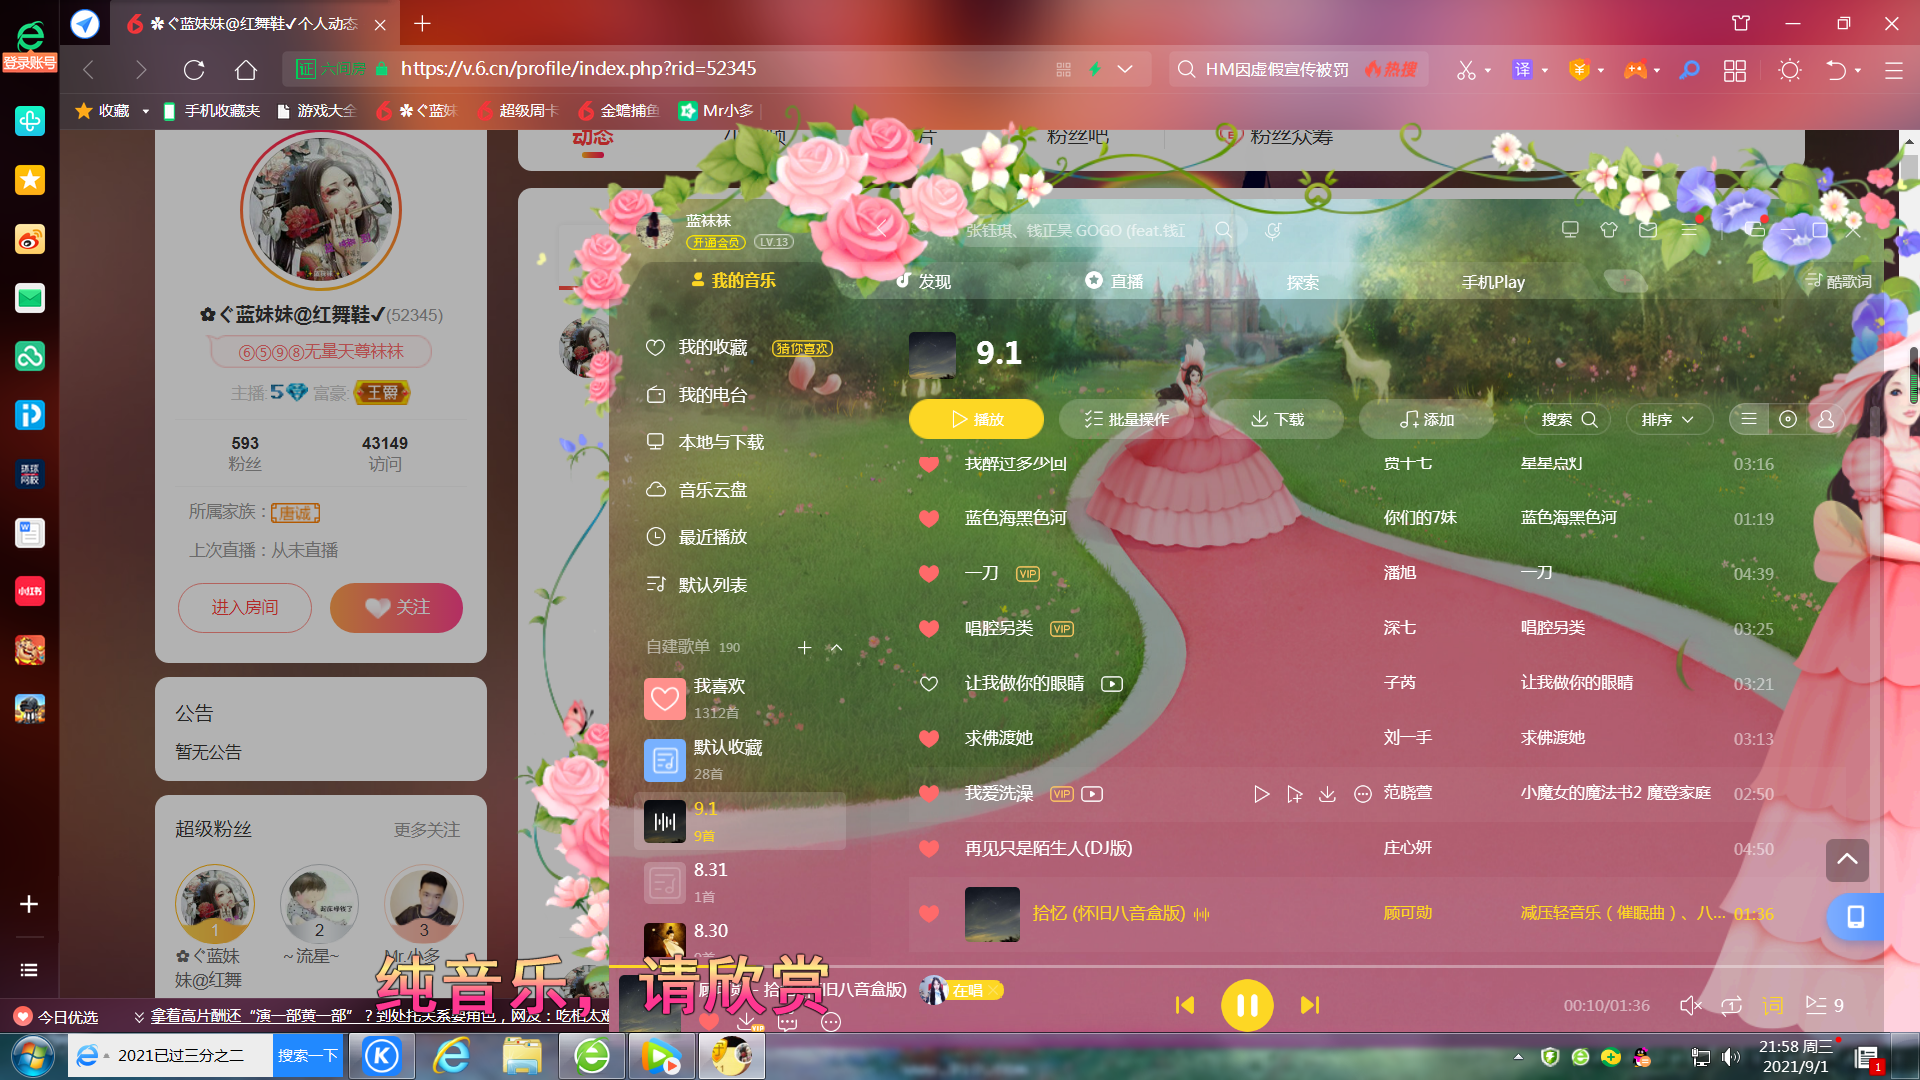Switch to the 手机Play tab
Image resolution: width=1920 pixels, height=1080 pixels.
[x=1493, y=283]
